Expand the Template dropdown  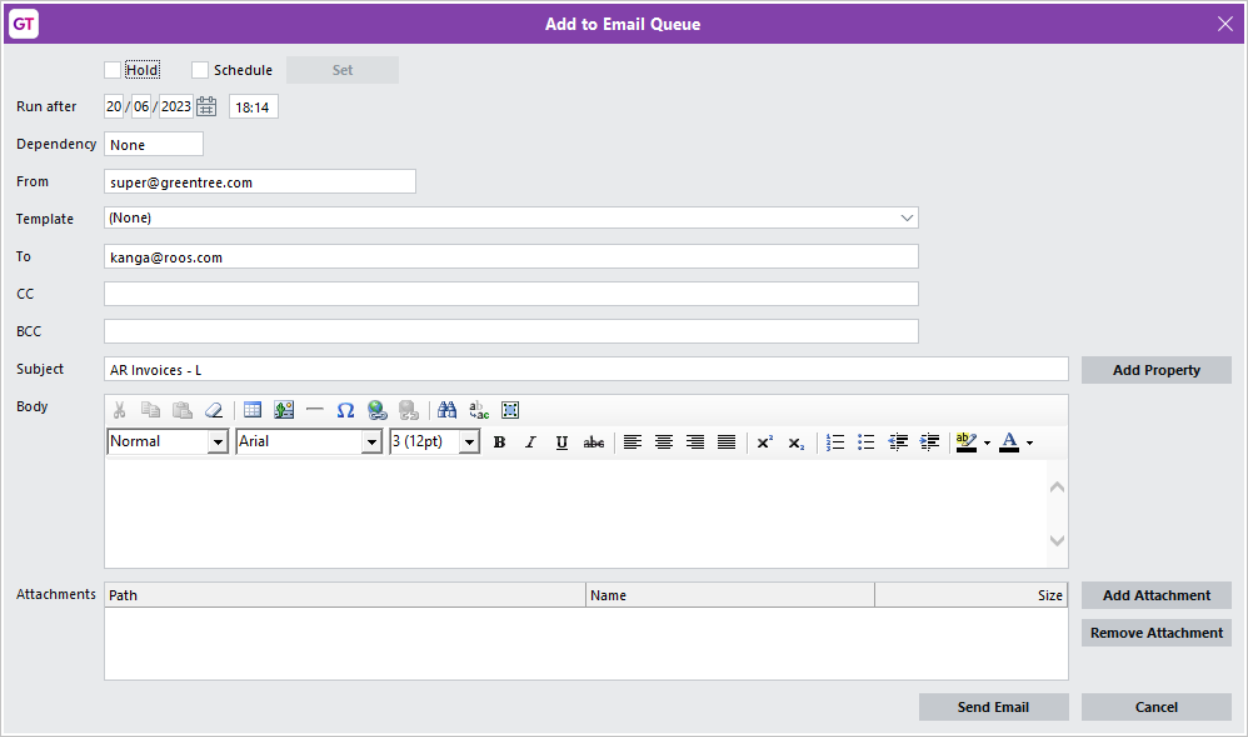(x=907, y=218)
